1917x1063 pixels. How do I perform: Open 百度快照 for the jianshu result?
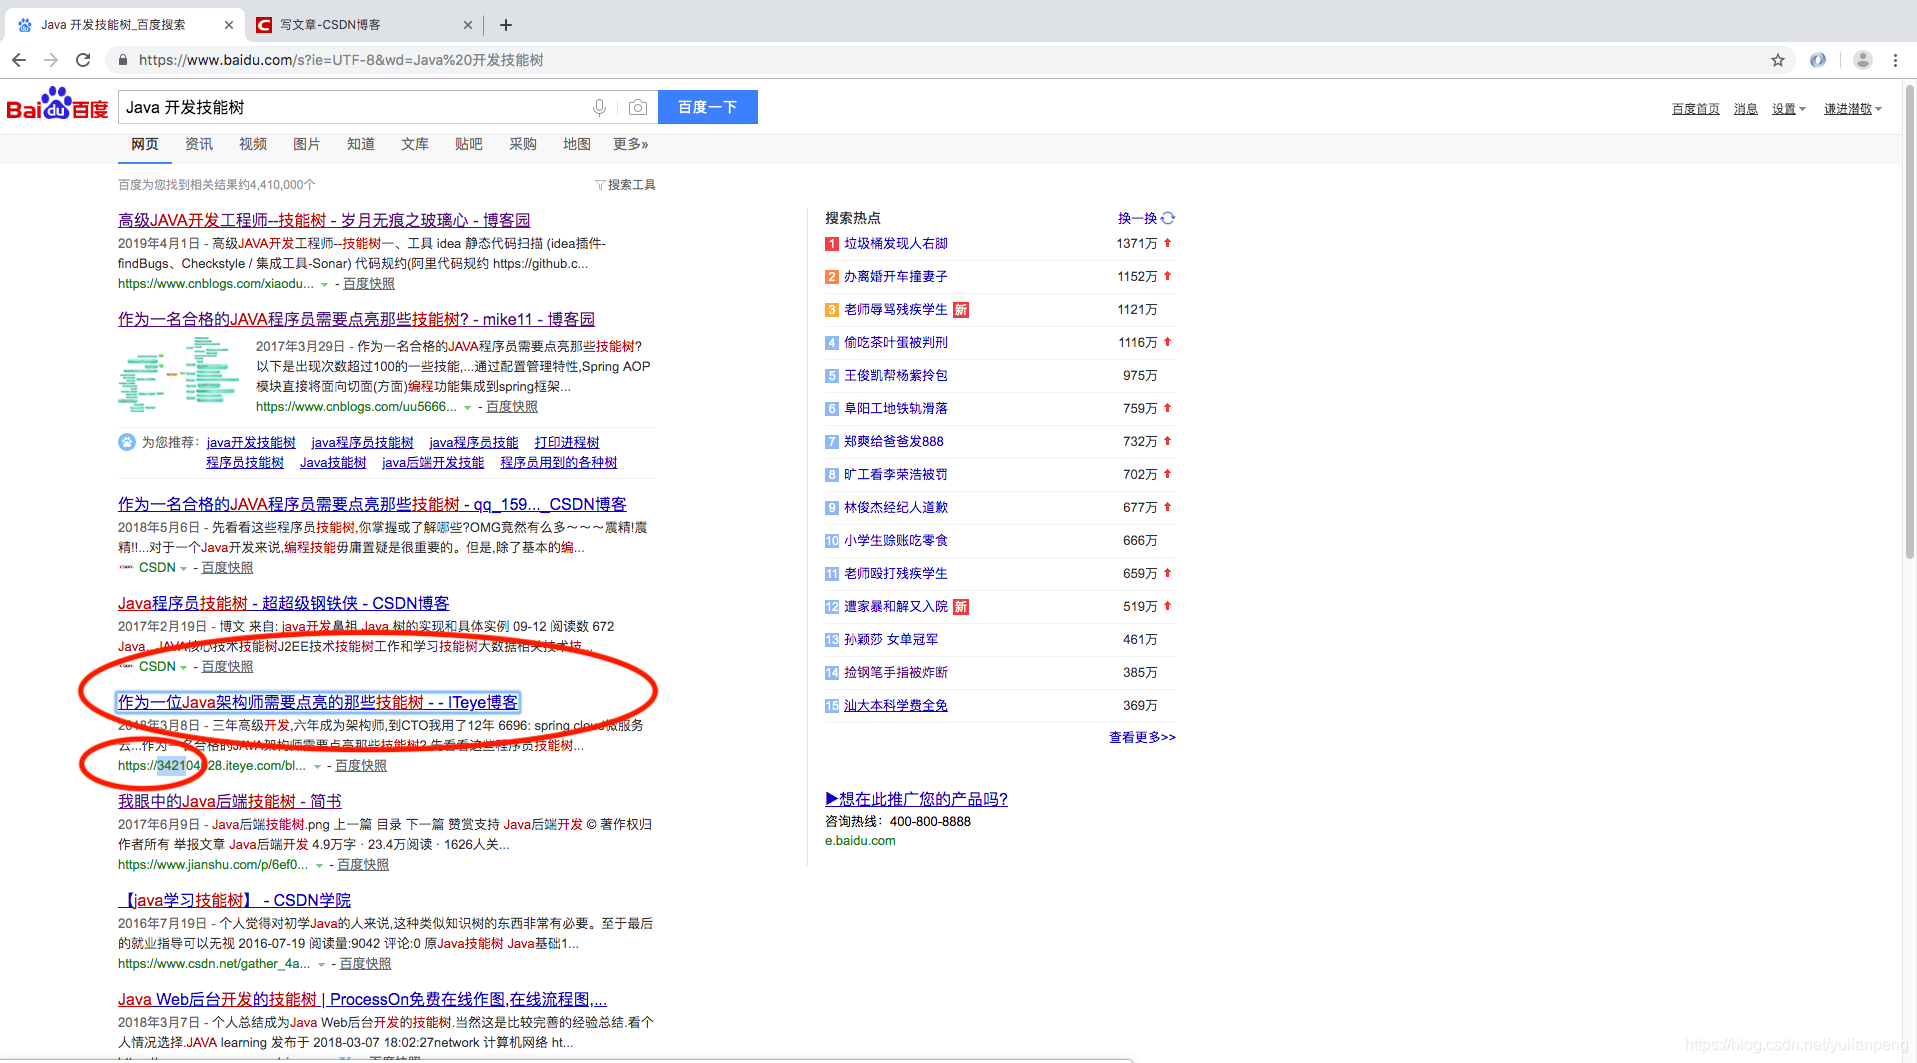coord(363,865)
